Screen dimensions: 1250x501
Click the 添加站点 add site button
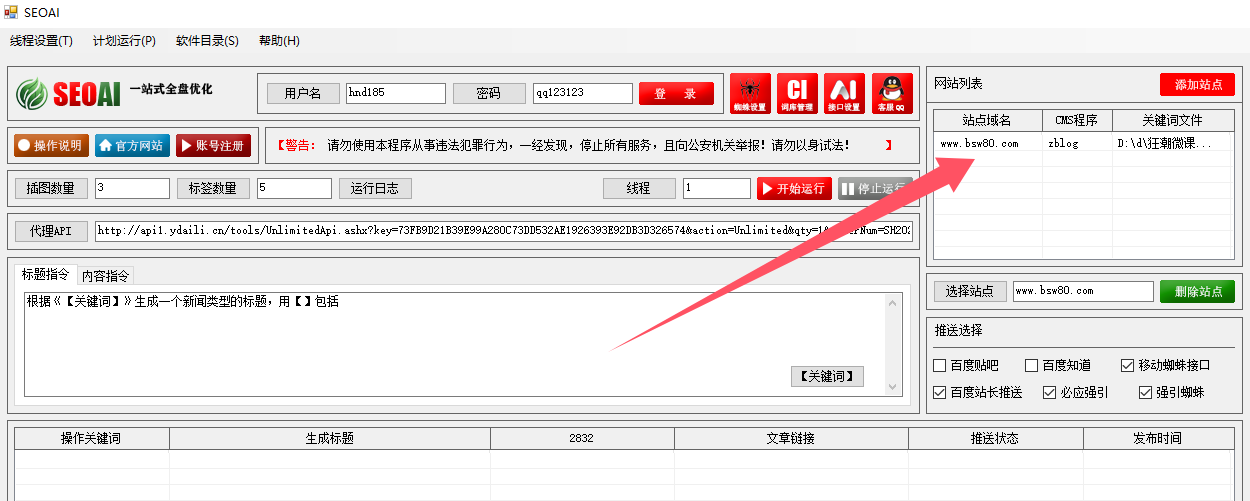(x=1197, y=85)
